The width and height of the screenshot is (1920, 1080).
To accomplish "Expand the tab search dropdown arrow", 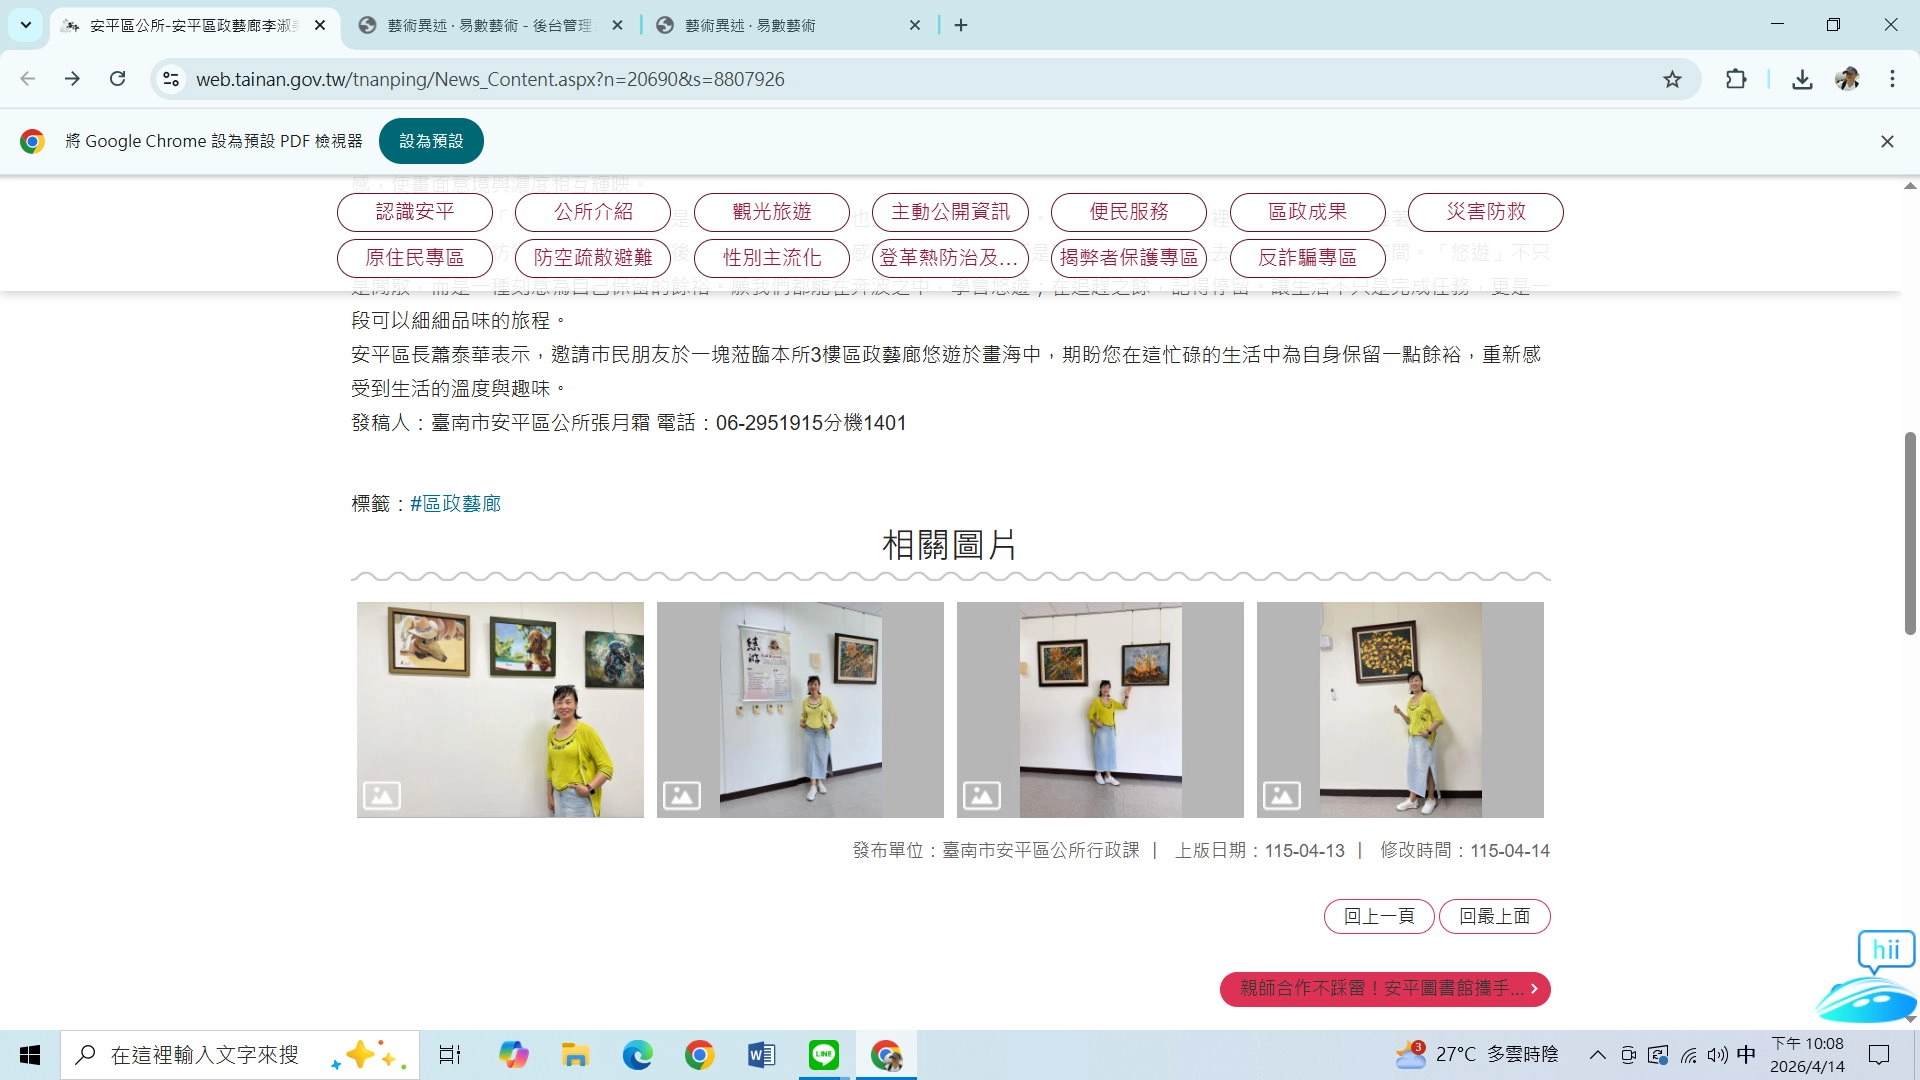I will 26,25.
